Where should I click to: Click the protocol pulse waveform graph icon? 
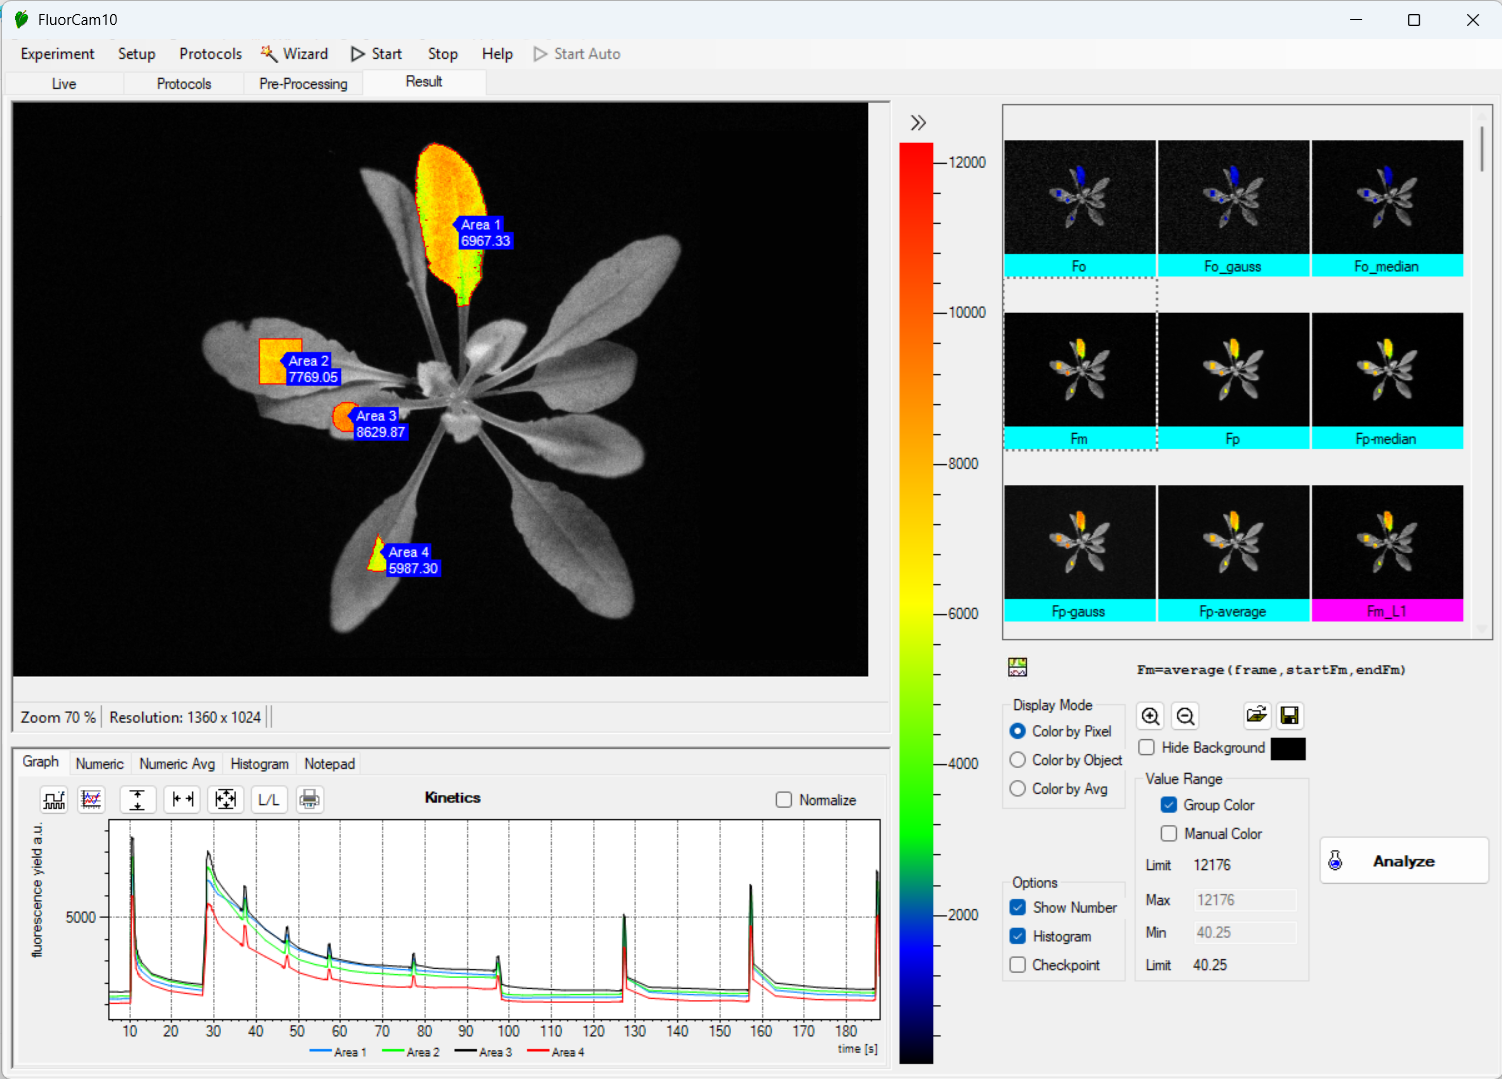coord(54,799)
